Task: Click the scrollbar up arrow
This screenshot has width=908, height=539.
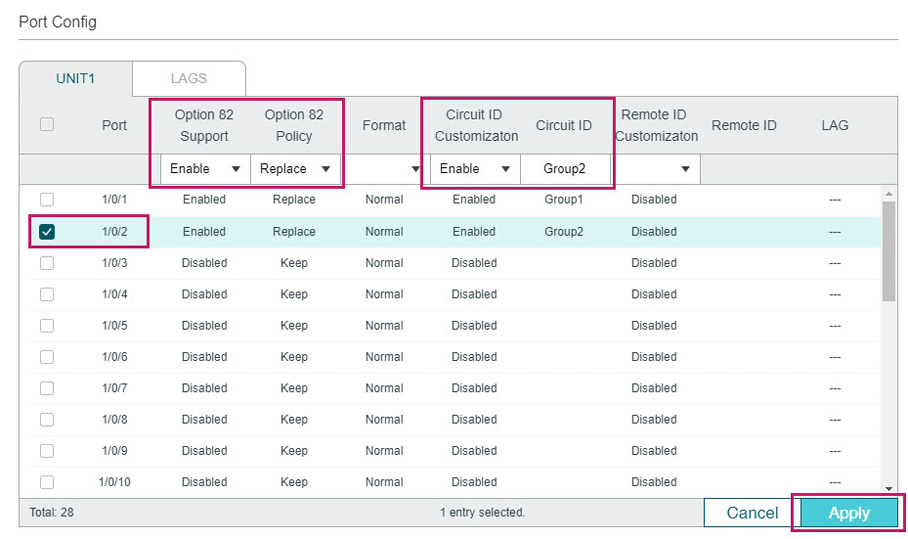Action: coord(889,193)
